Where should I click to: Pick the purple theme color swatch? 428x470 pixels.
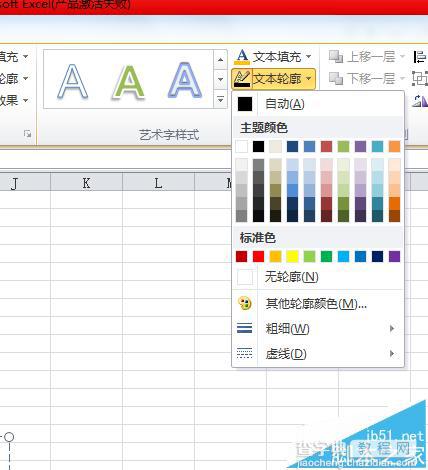coord(360,146)
